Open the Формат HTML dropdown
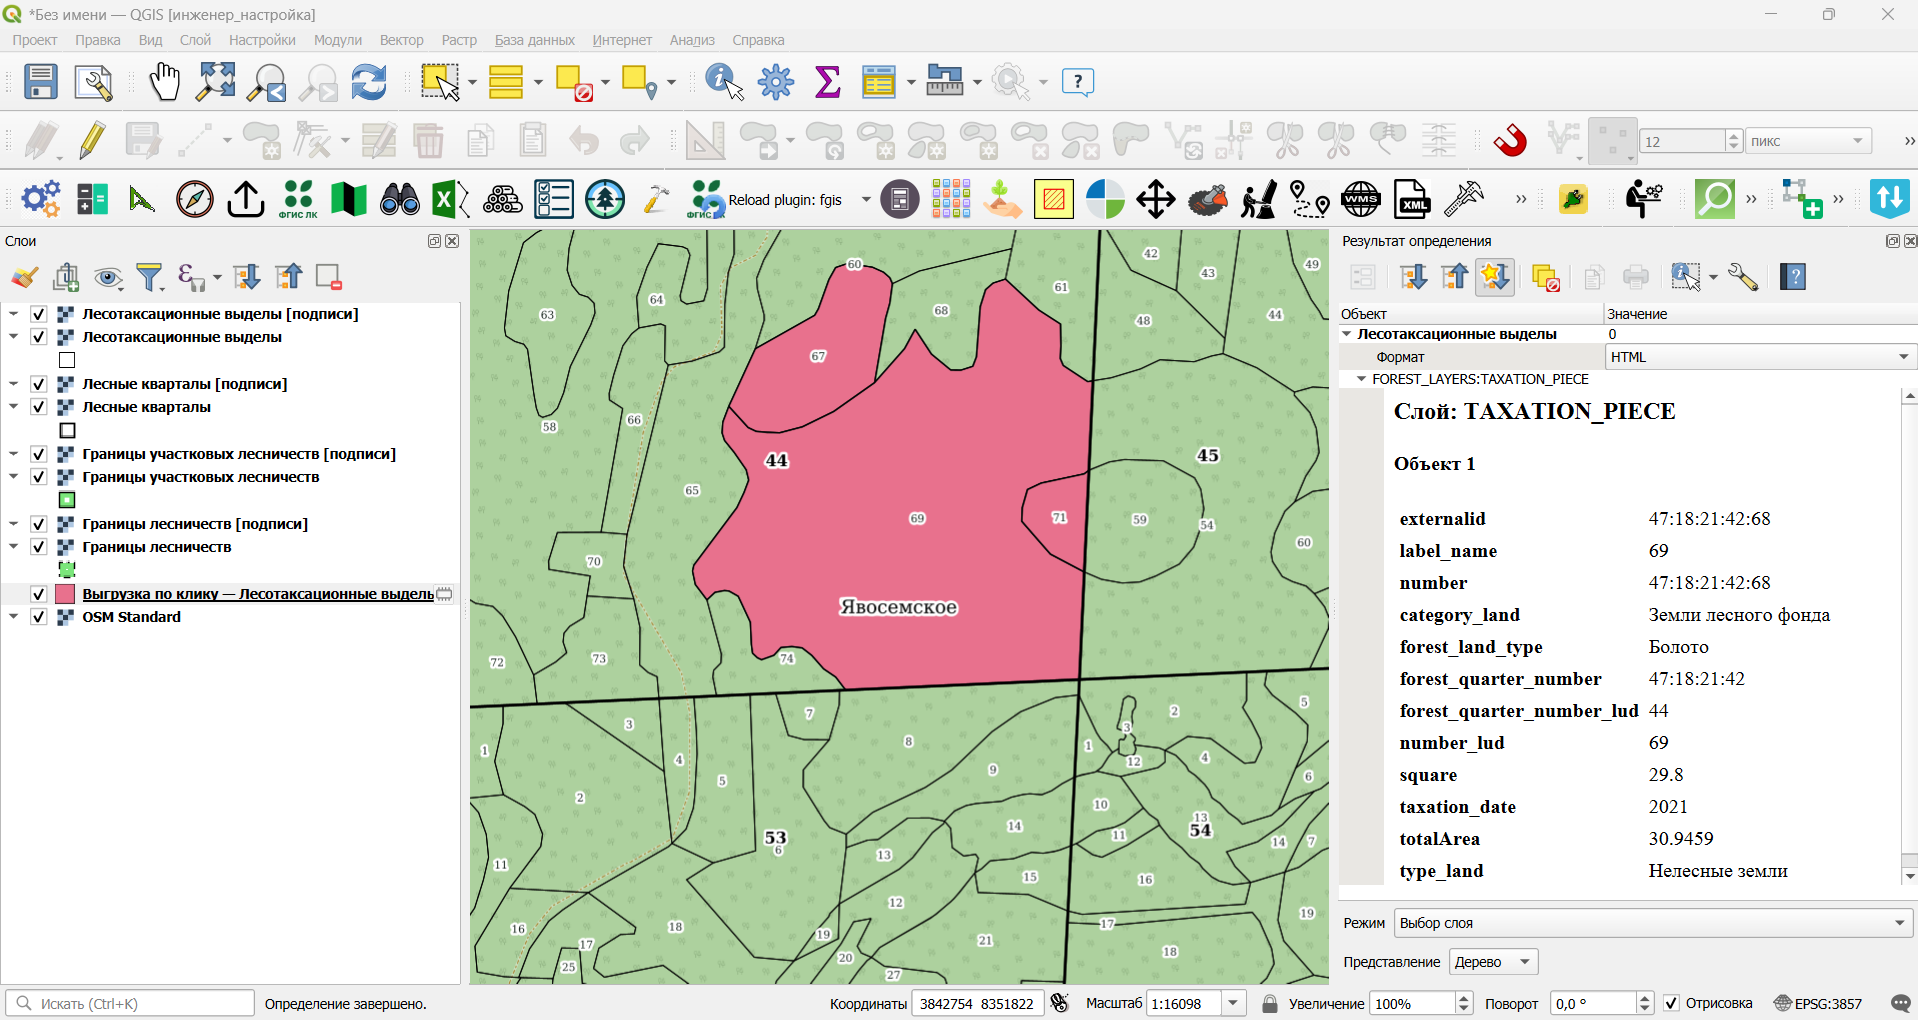The width and height of the screenshot is (1918, 1020). click(x=1760, y=357)
